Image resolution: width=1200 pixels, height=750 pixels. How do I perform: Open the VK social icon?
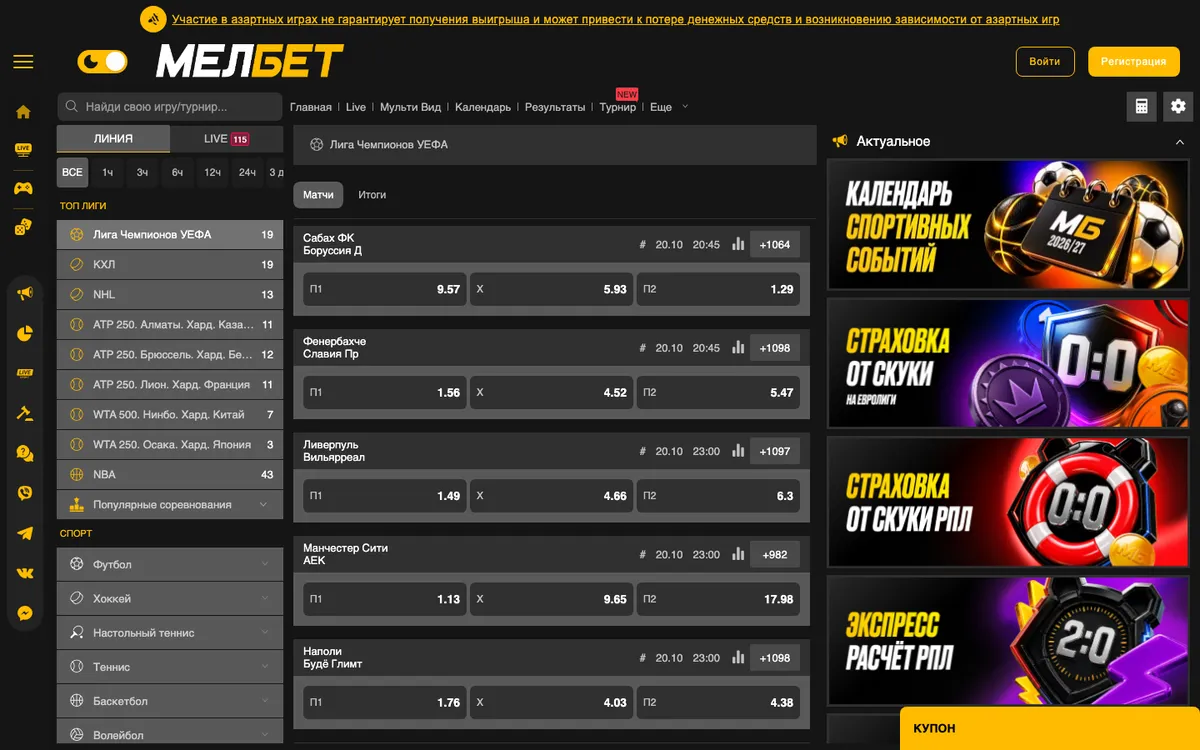25,573
